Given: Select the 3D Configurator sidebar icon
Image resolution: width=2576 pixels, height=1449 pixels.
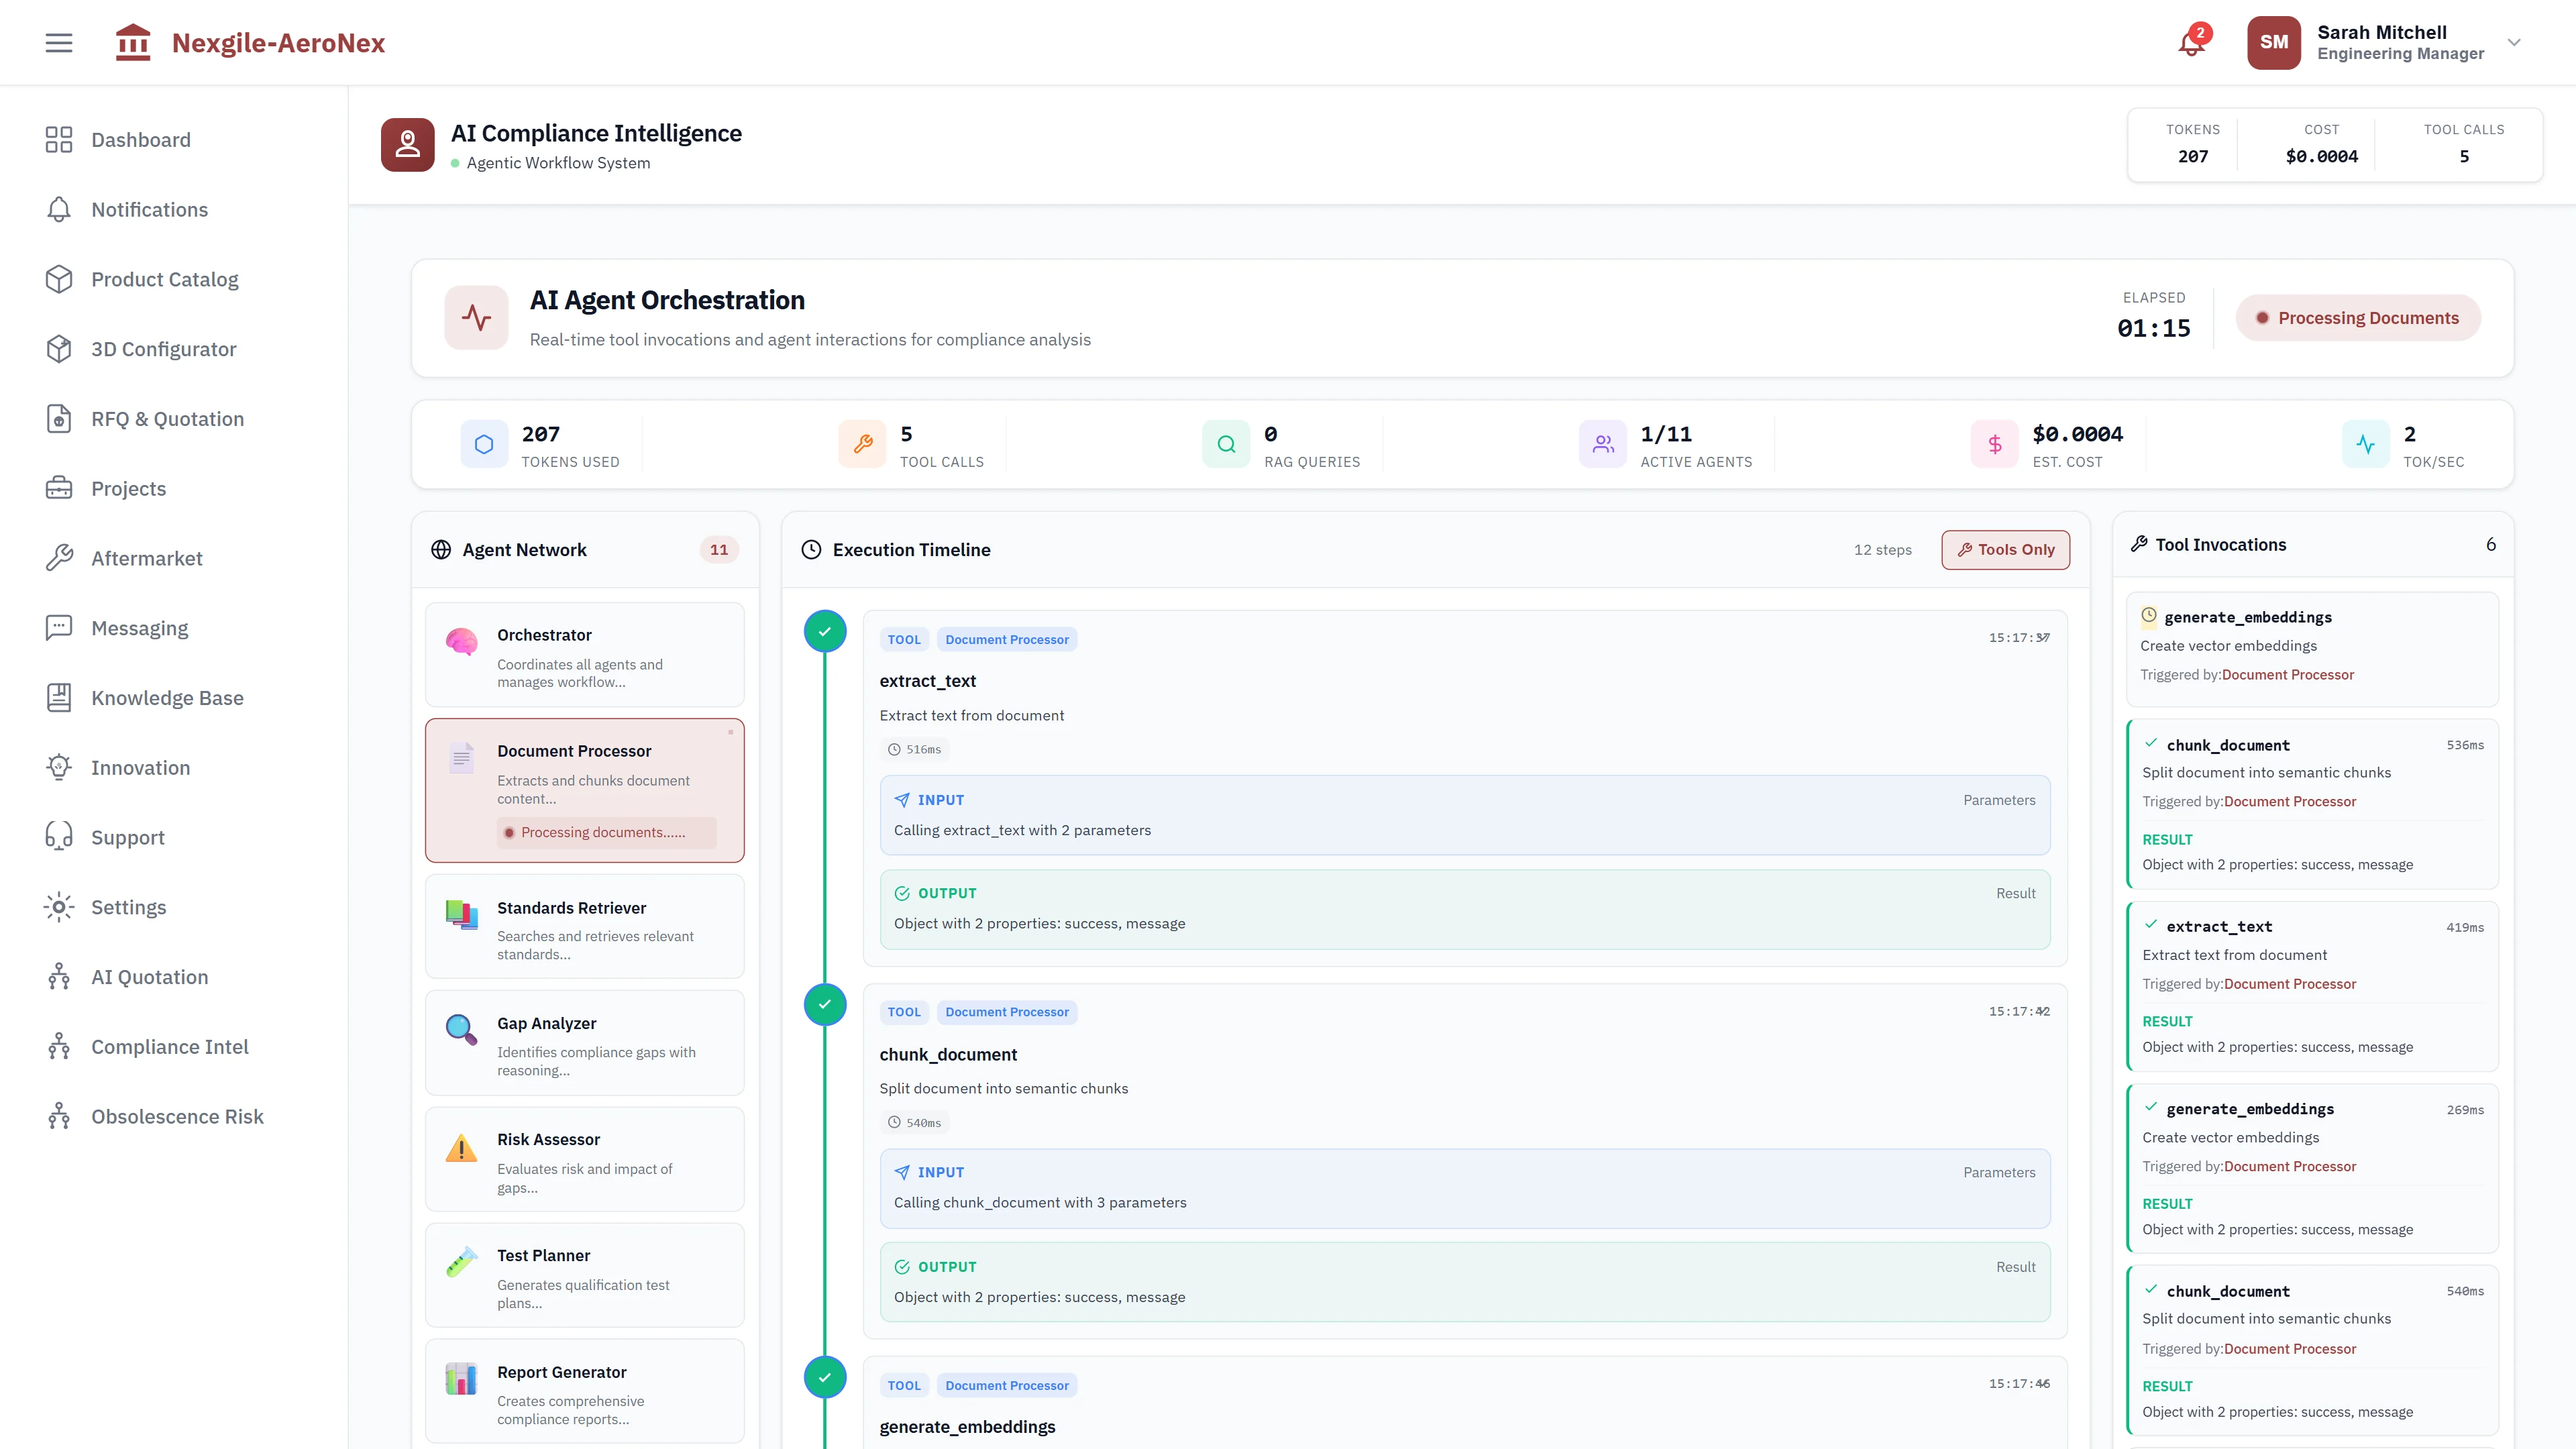Looking at the screenshot, I should click(58, 348).
